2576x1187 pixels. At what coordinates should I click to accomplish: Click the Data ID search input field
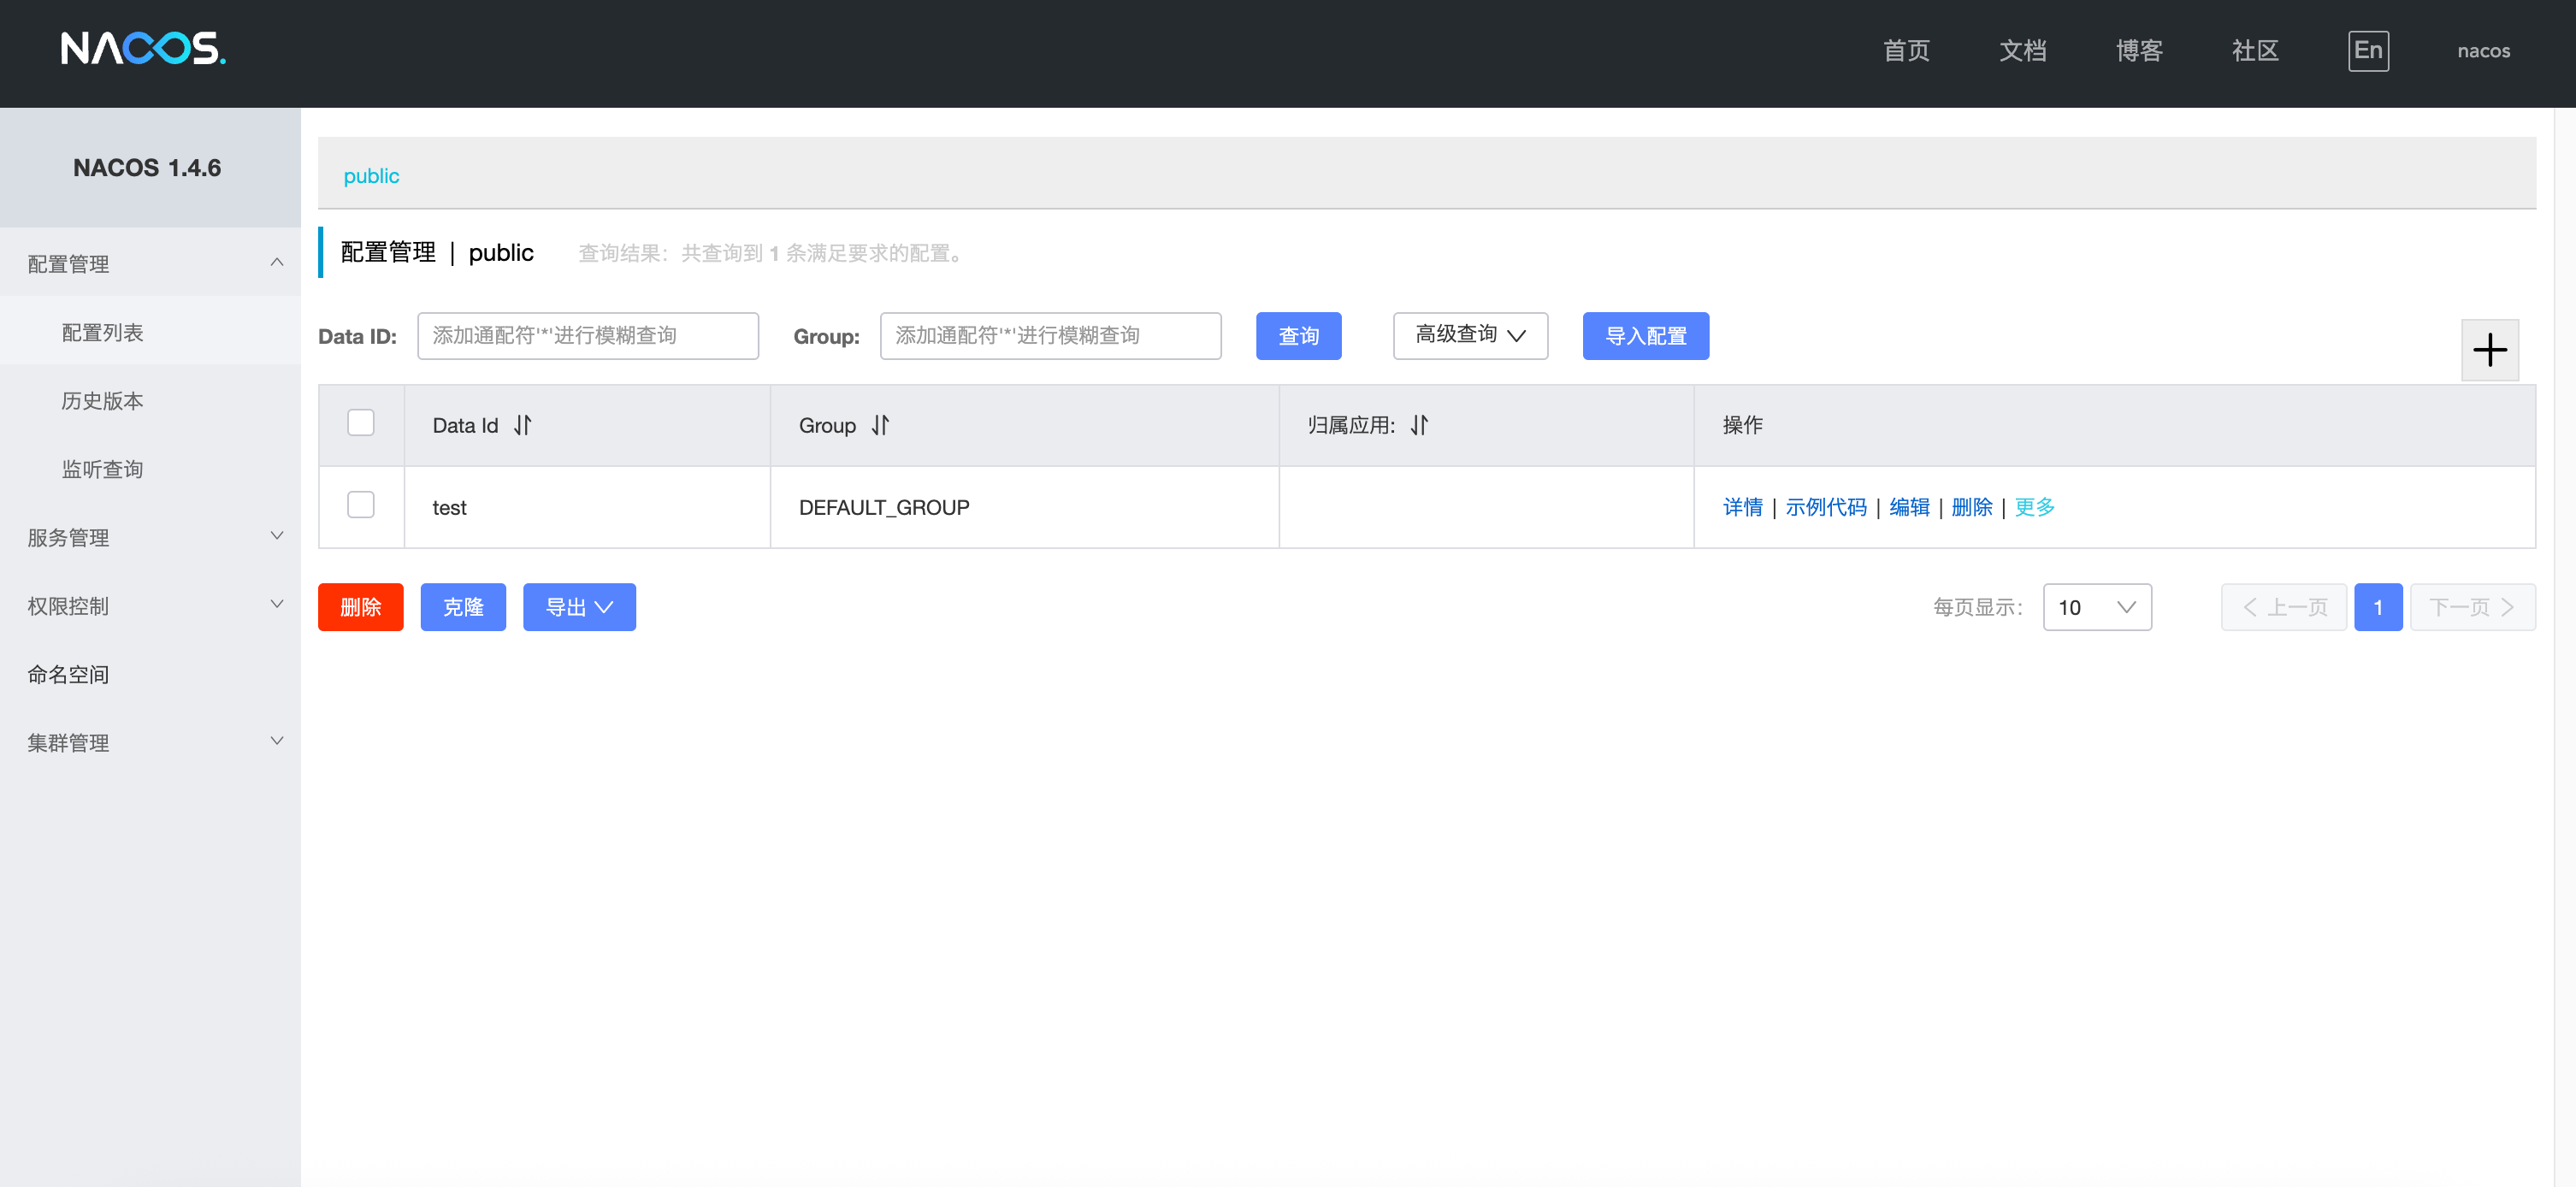587,336
